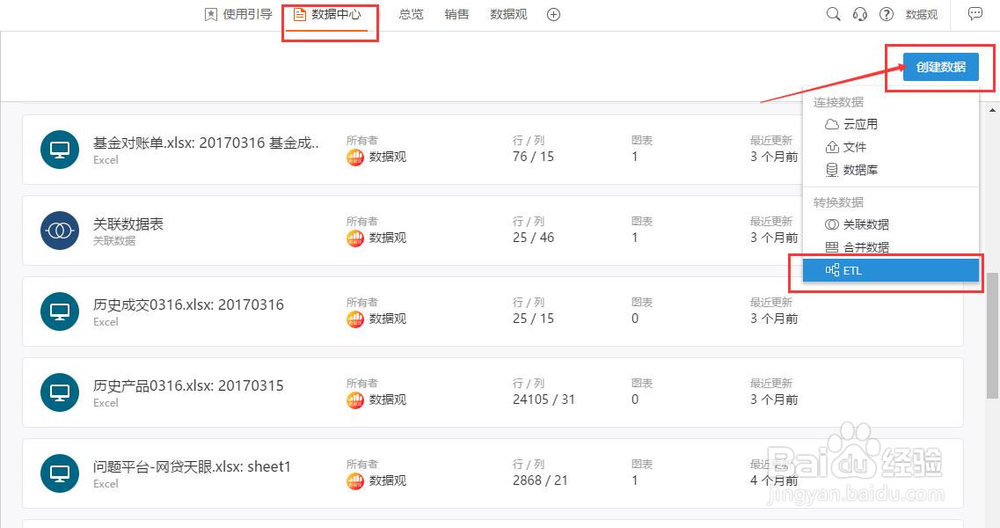This screenshot has height=528, width=1000.
Task: Open 历史成交0316.xlsx: 20170316 dataset
Action: pos(188,304)
